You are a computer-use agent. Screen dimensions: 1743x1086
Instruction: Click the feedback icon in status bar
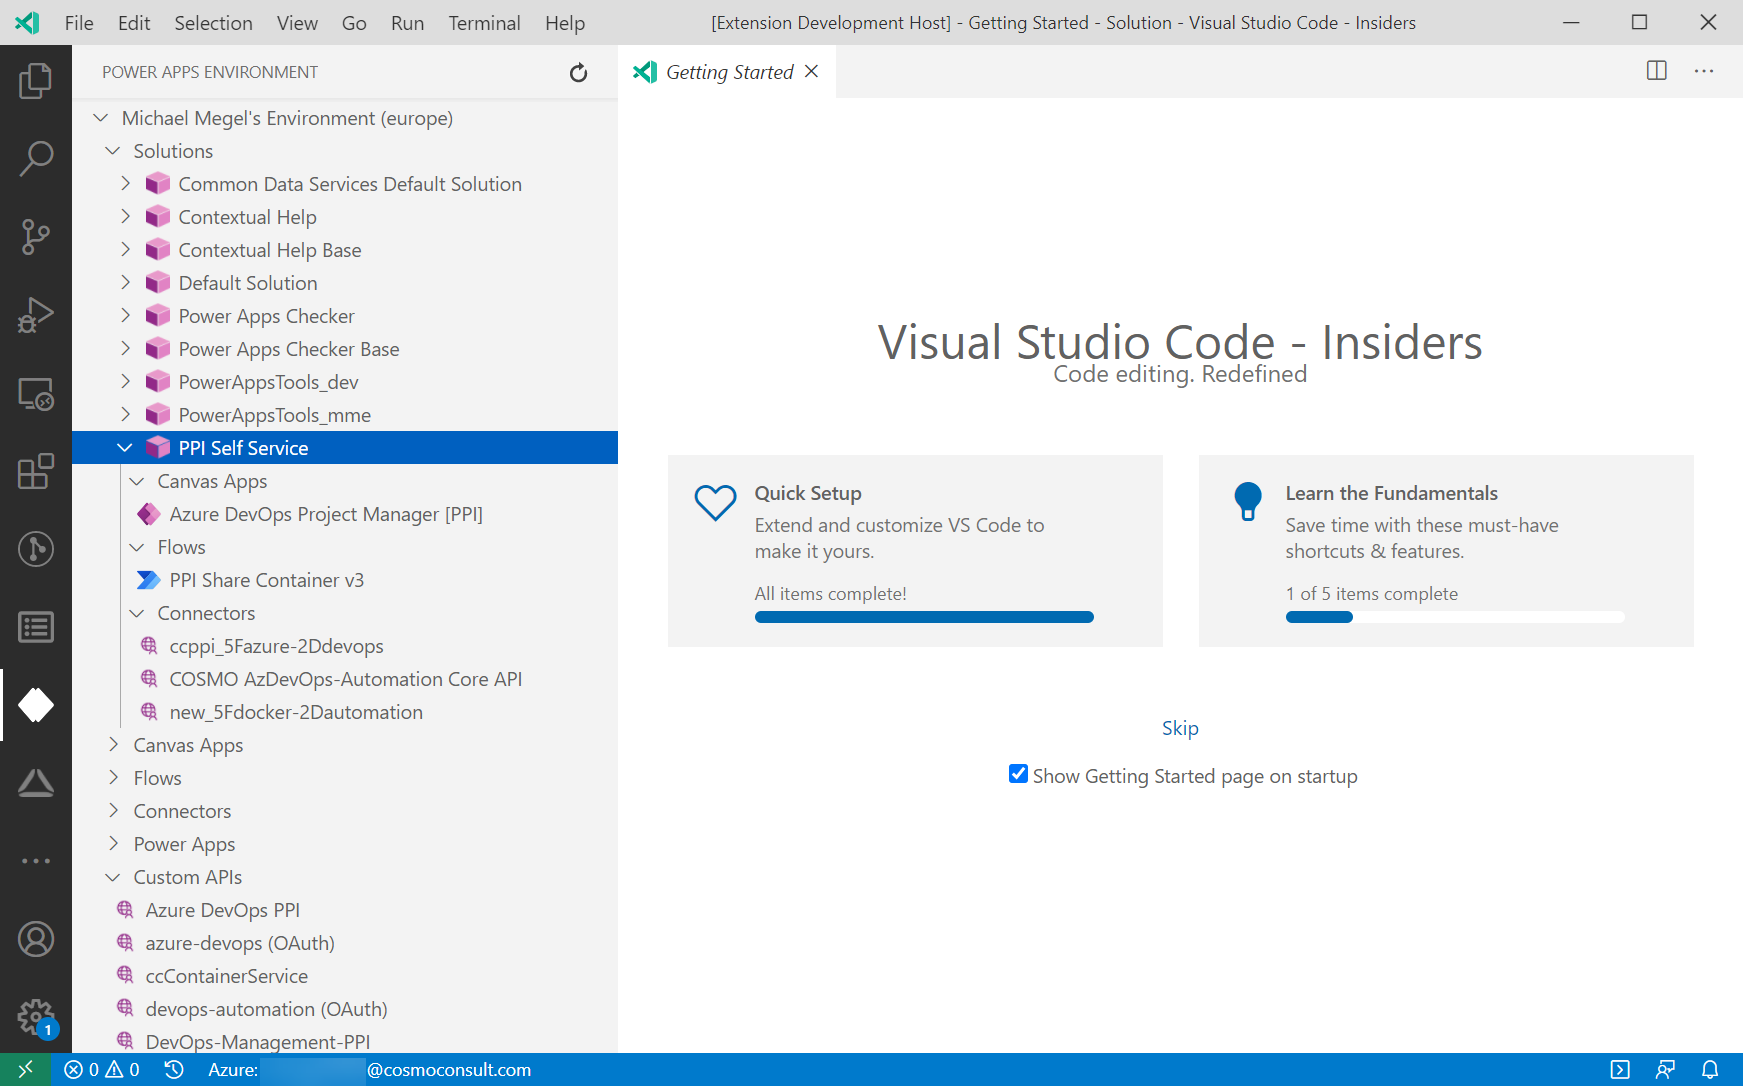(1665, 1069)
